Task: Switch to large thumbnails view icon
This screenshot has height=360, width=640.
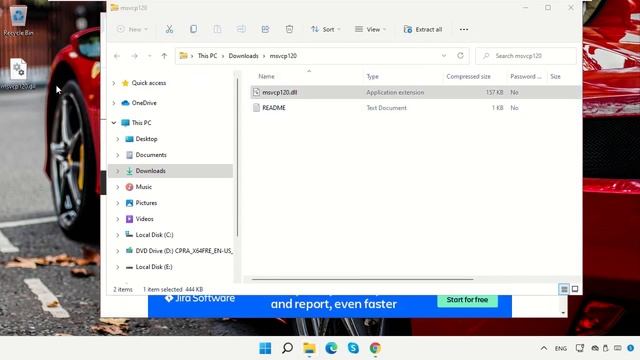Action: 575,289
